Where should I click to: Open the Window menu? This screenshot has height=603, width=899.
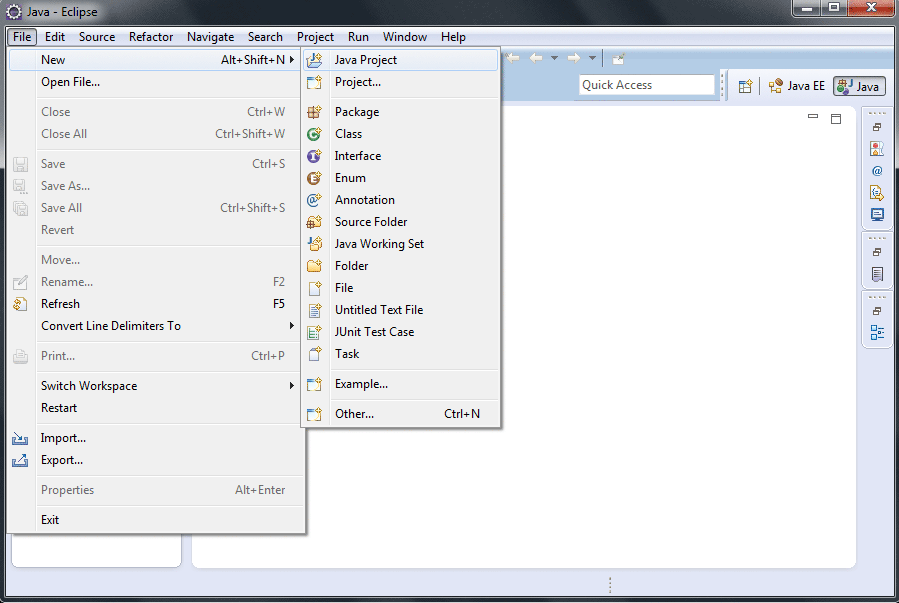tap(404, 36)
